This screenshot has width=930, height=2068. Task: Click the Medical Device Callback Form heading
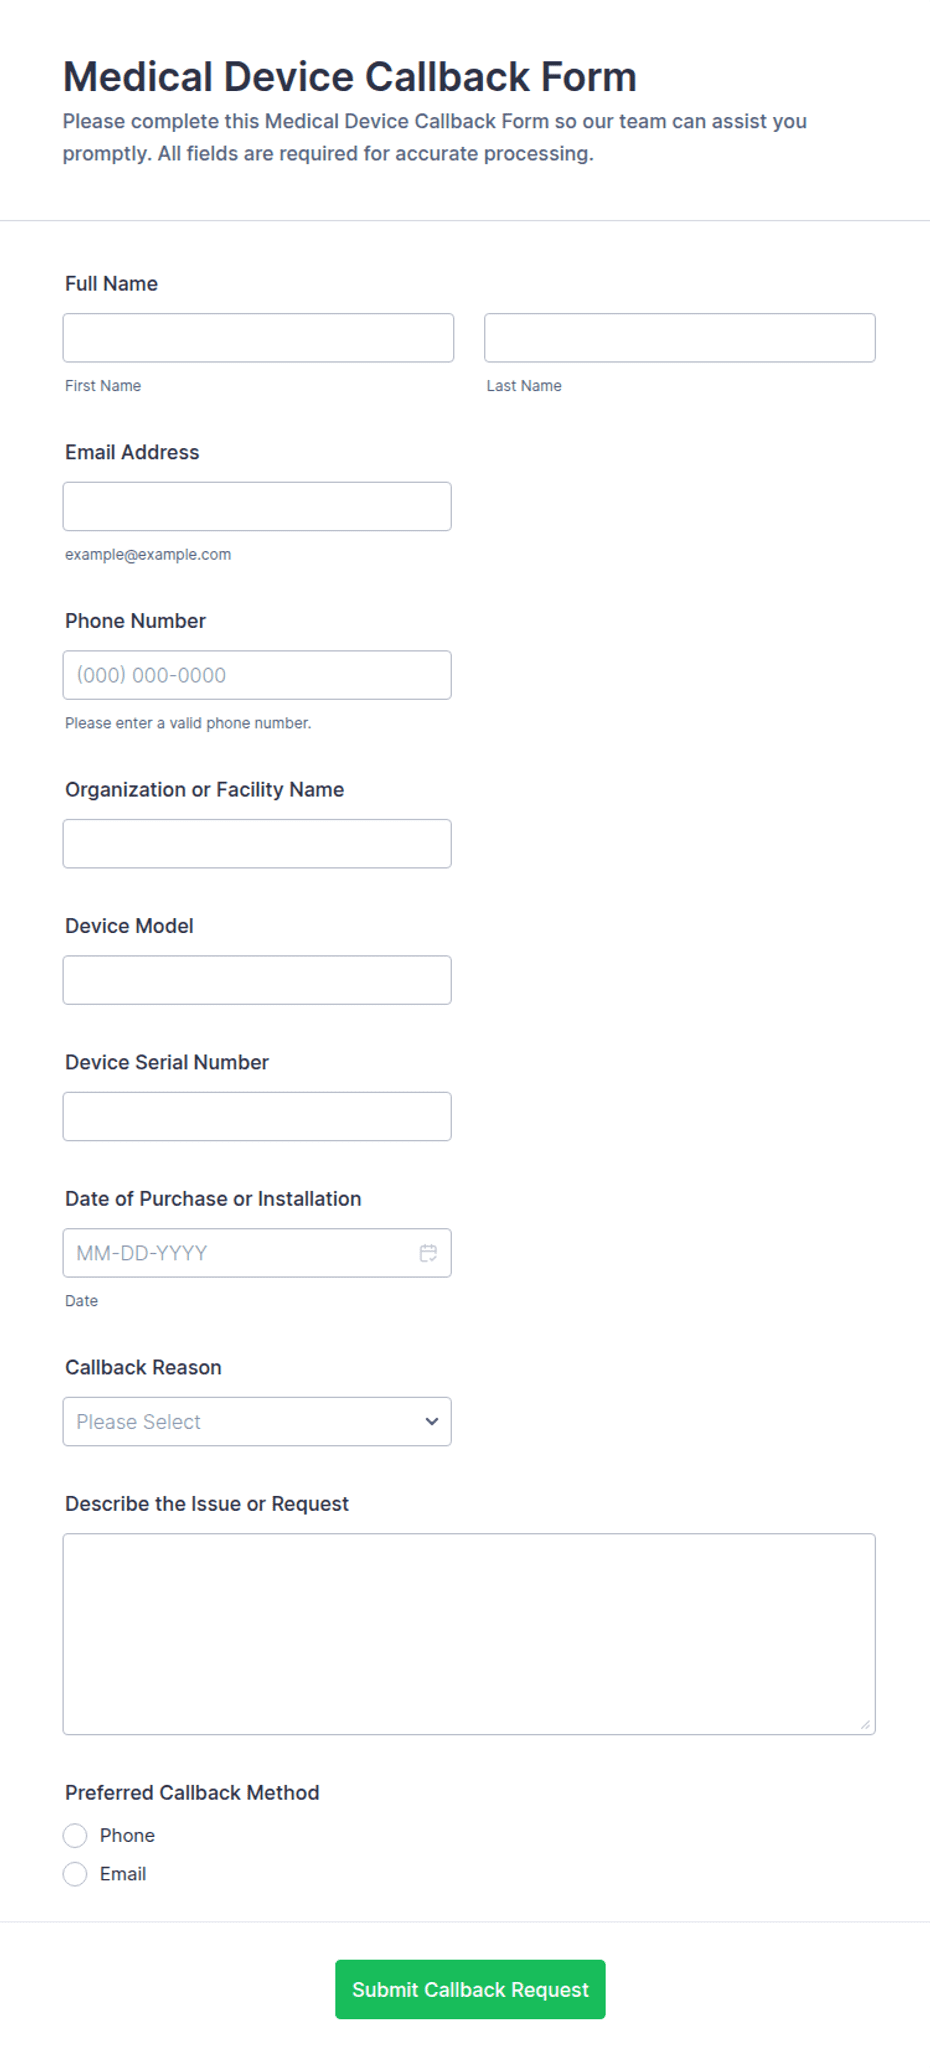350,77
